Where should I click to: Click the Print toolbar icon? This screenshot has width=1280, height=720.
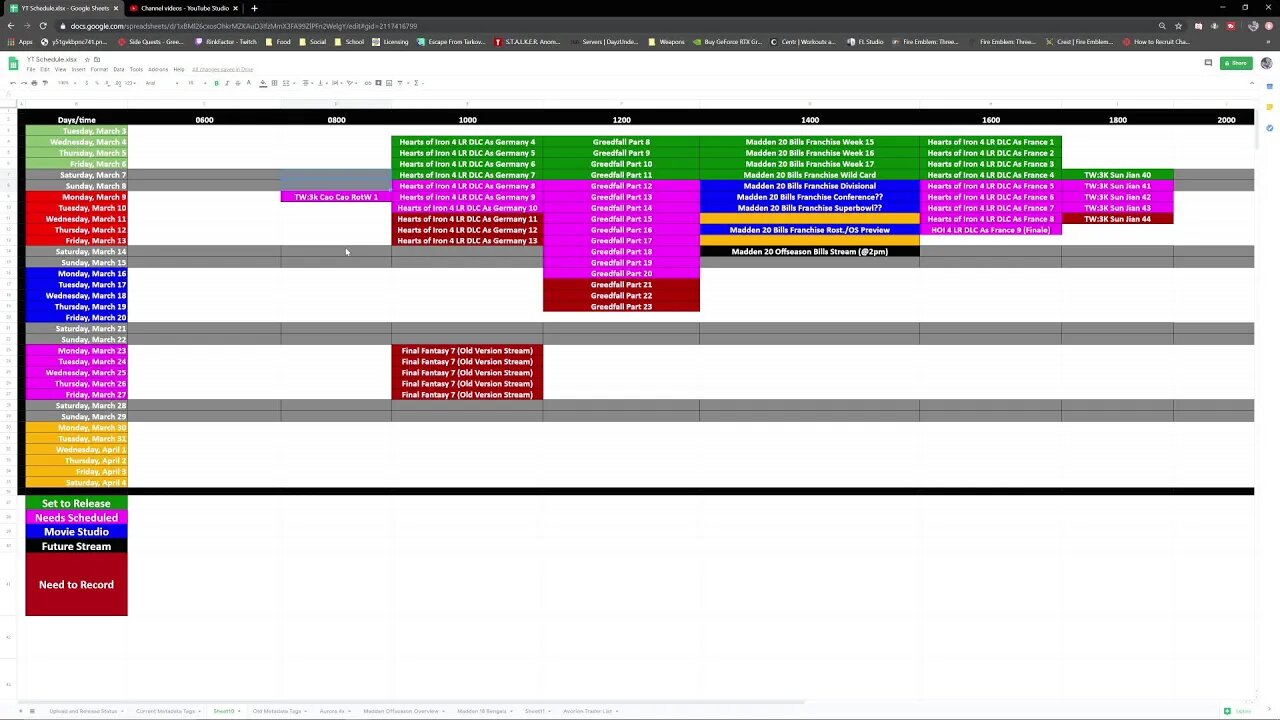34,83
